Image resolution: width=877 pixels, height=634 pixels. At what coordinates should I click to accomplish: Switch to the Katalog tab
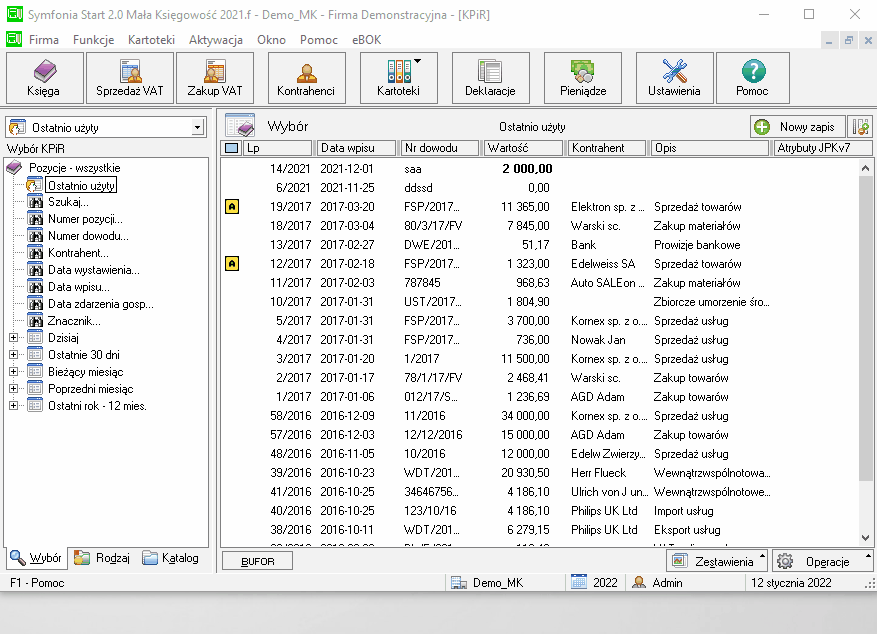(x=171, y=558)
